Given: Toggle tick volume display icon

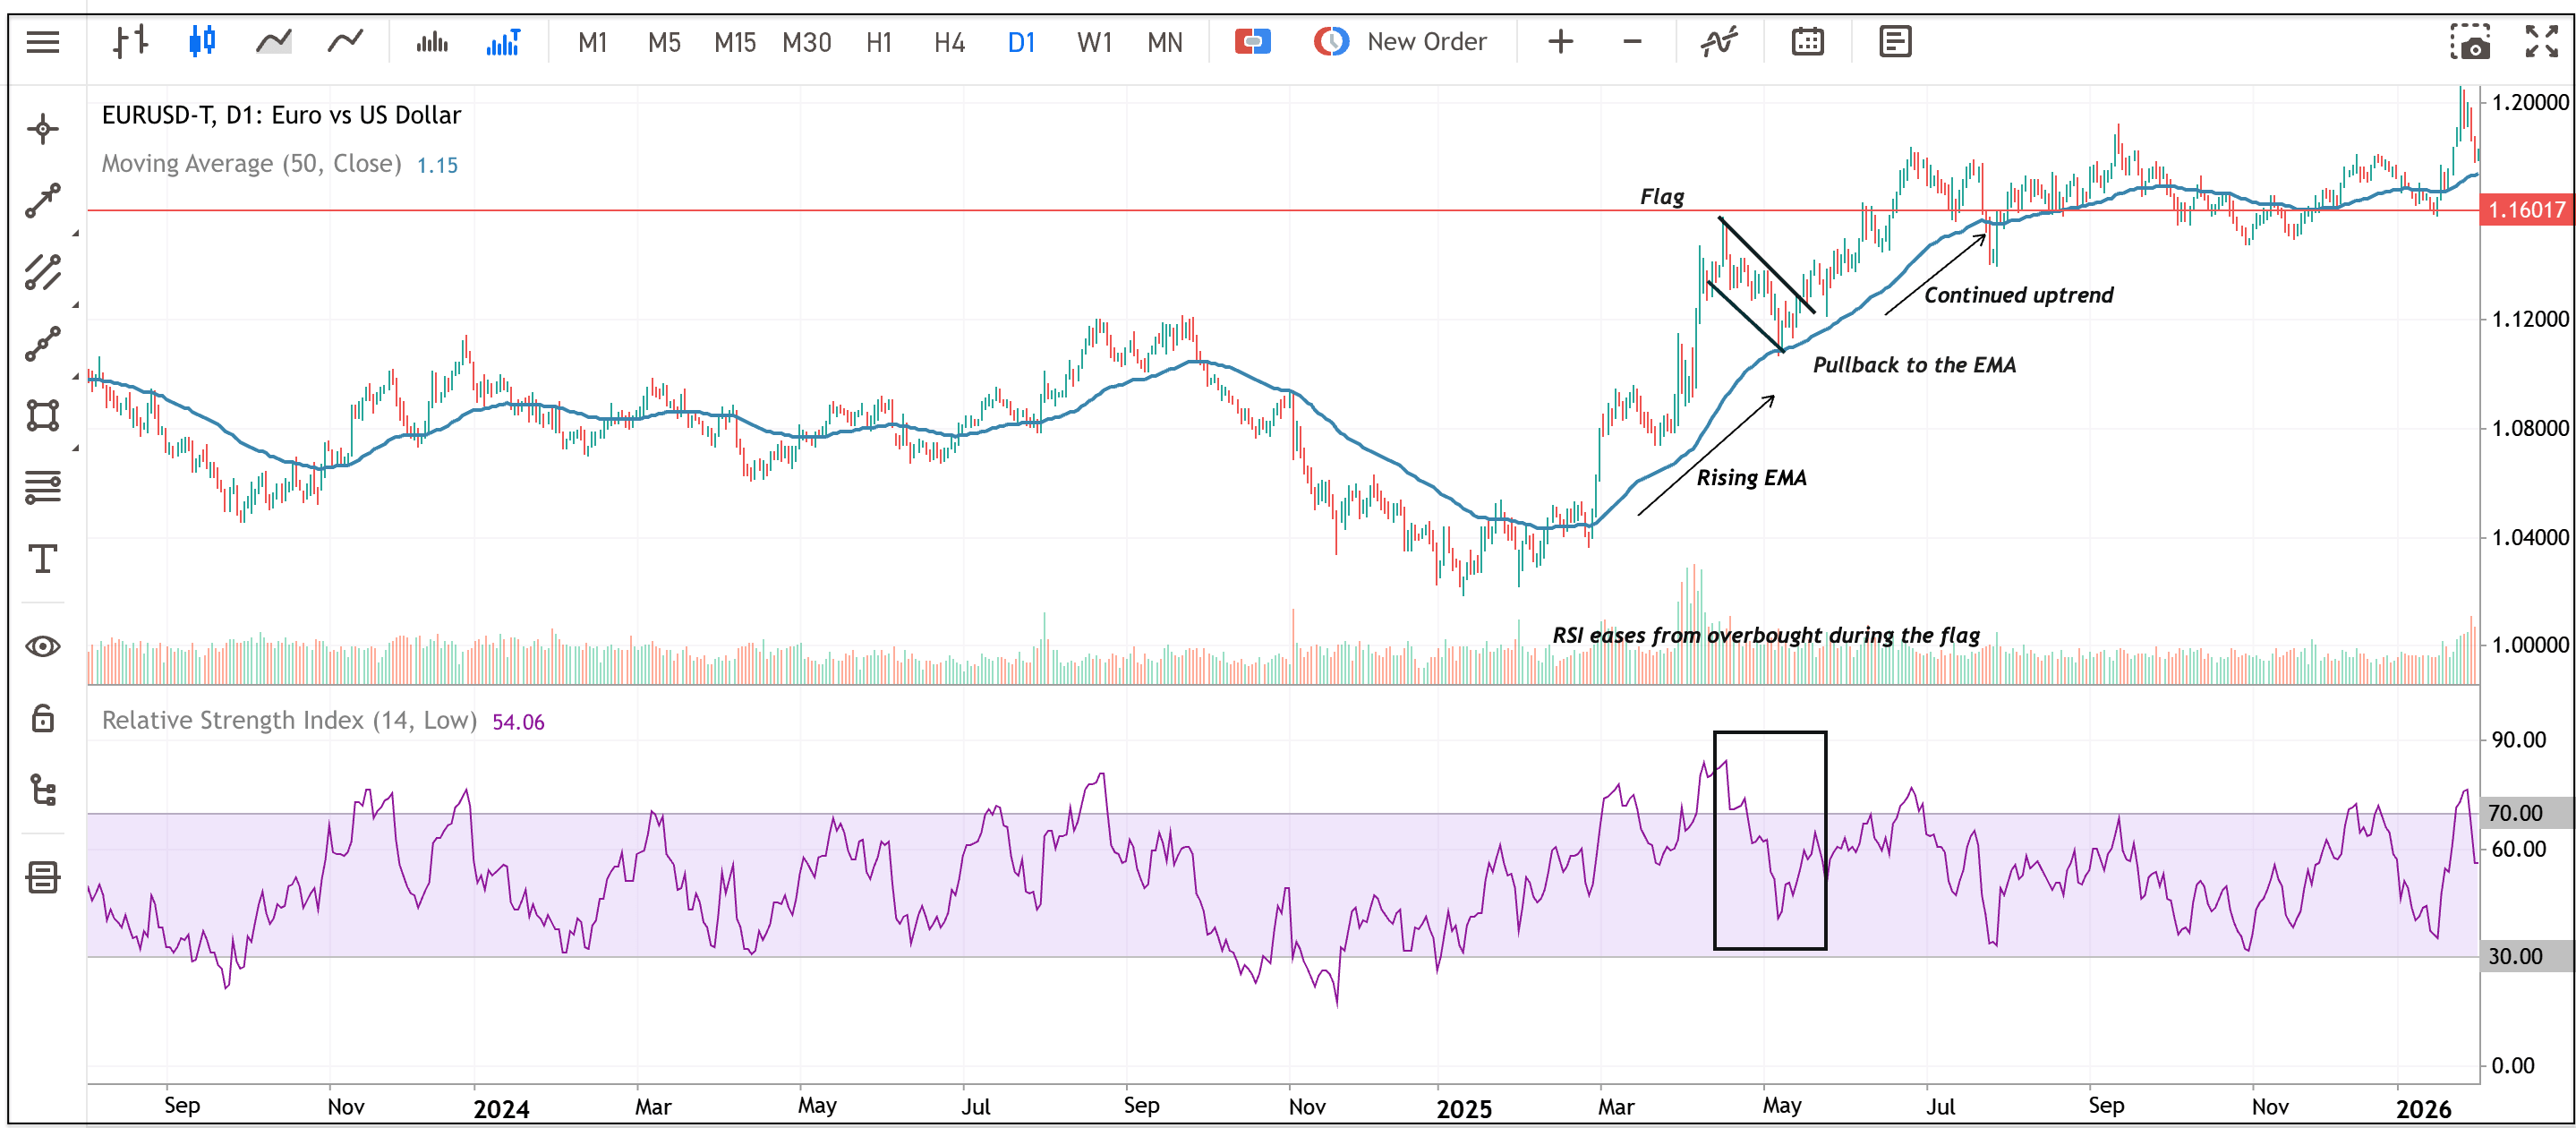Looking at the screenshot, I should [x=432, y=42].
